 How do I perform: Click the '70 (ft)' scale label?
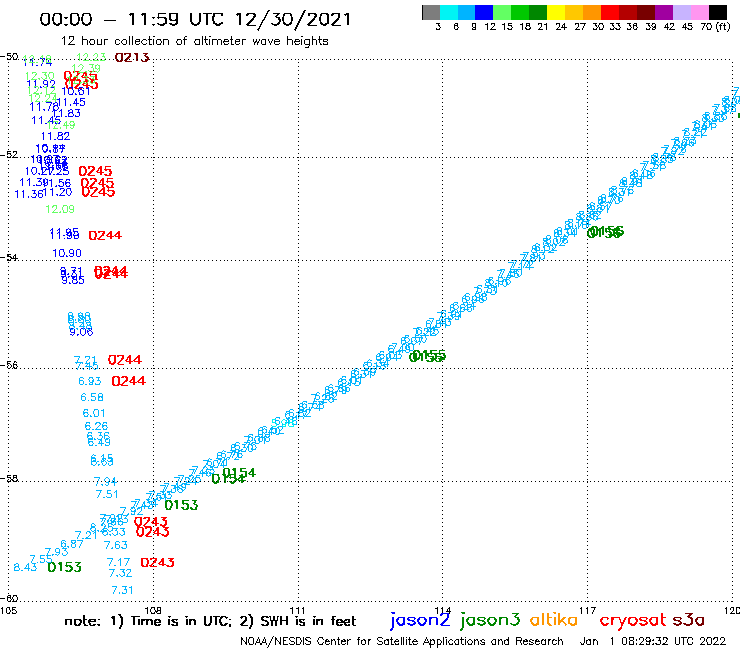tap(715, 27)
